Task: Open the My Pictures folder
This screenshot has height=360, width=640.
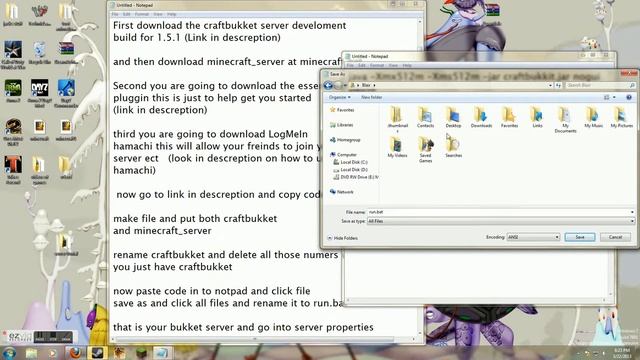Action: (621, 117)
